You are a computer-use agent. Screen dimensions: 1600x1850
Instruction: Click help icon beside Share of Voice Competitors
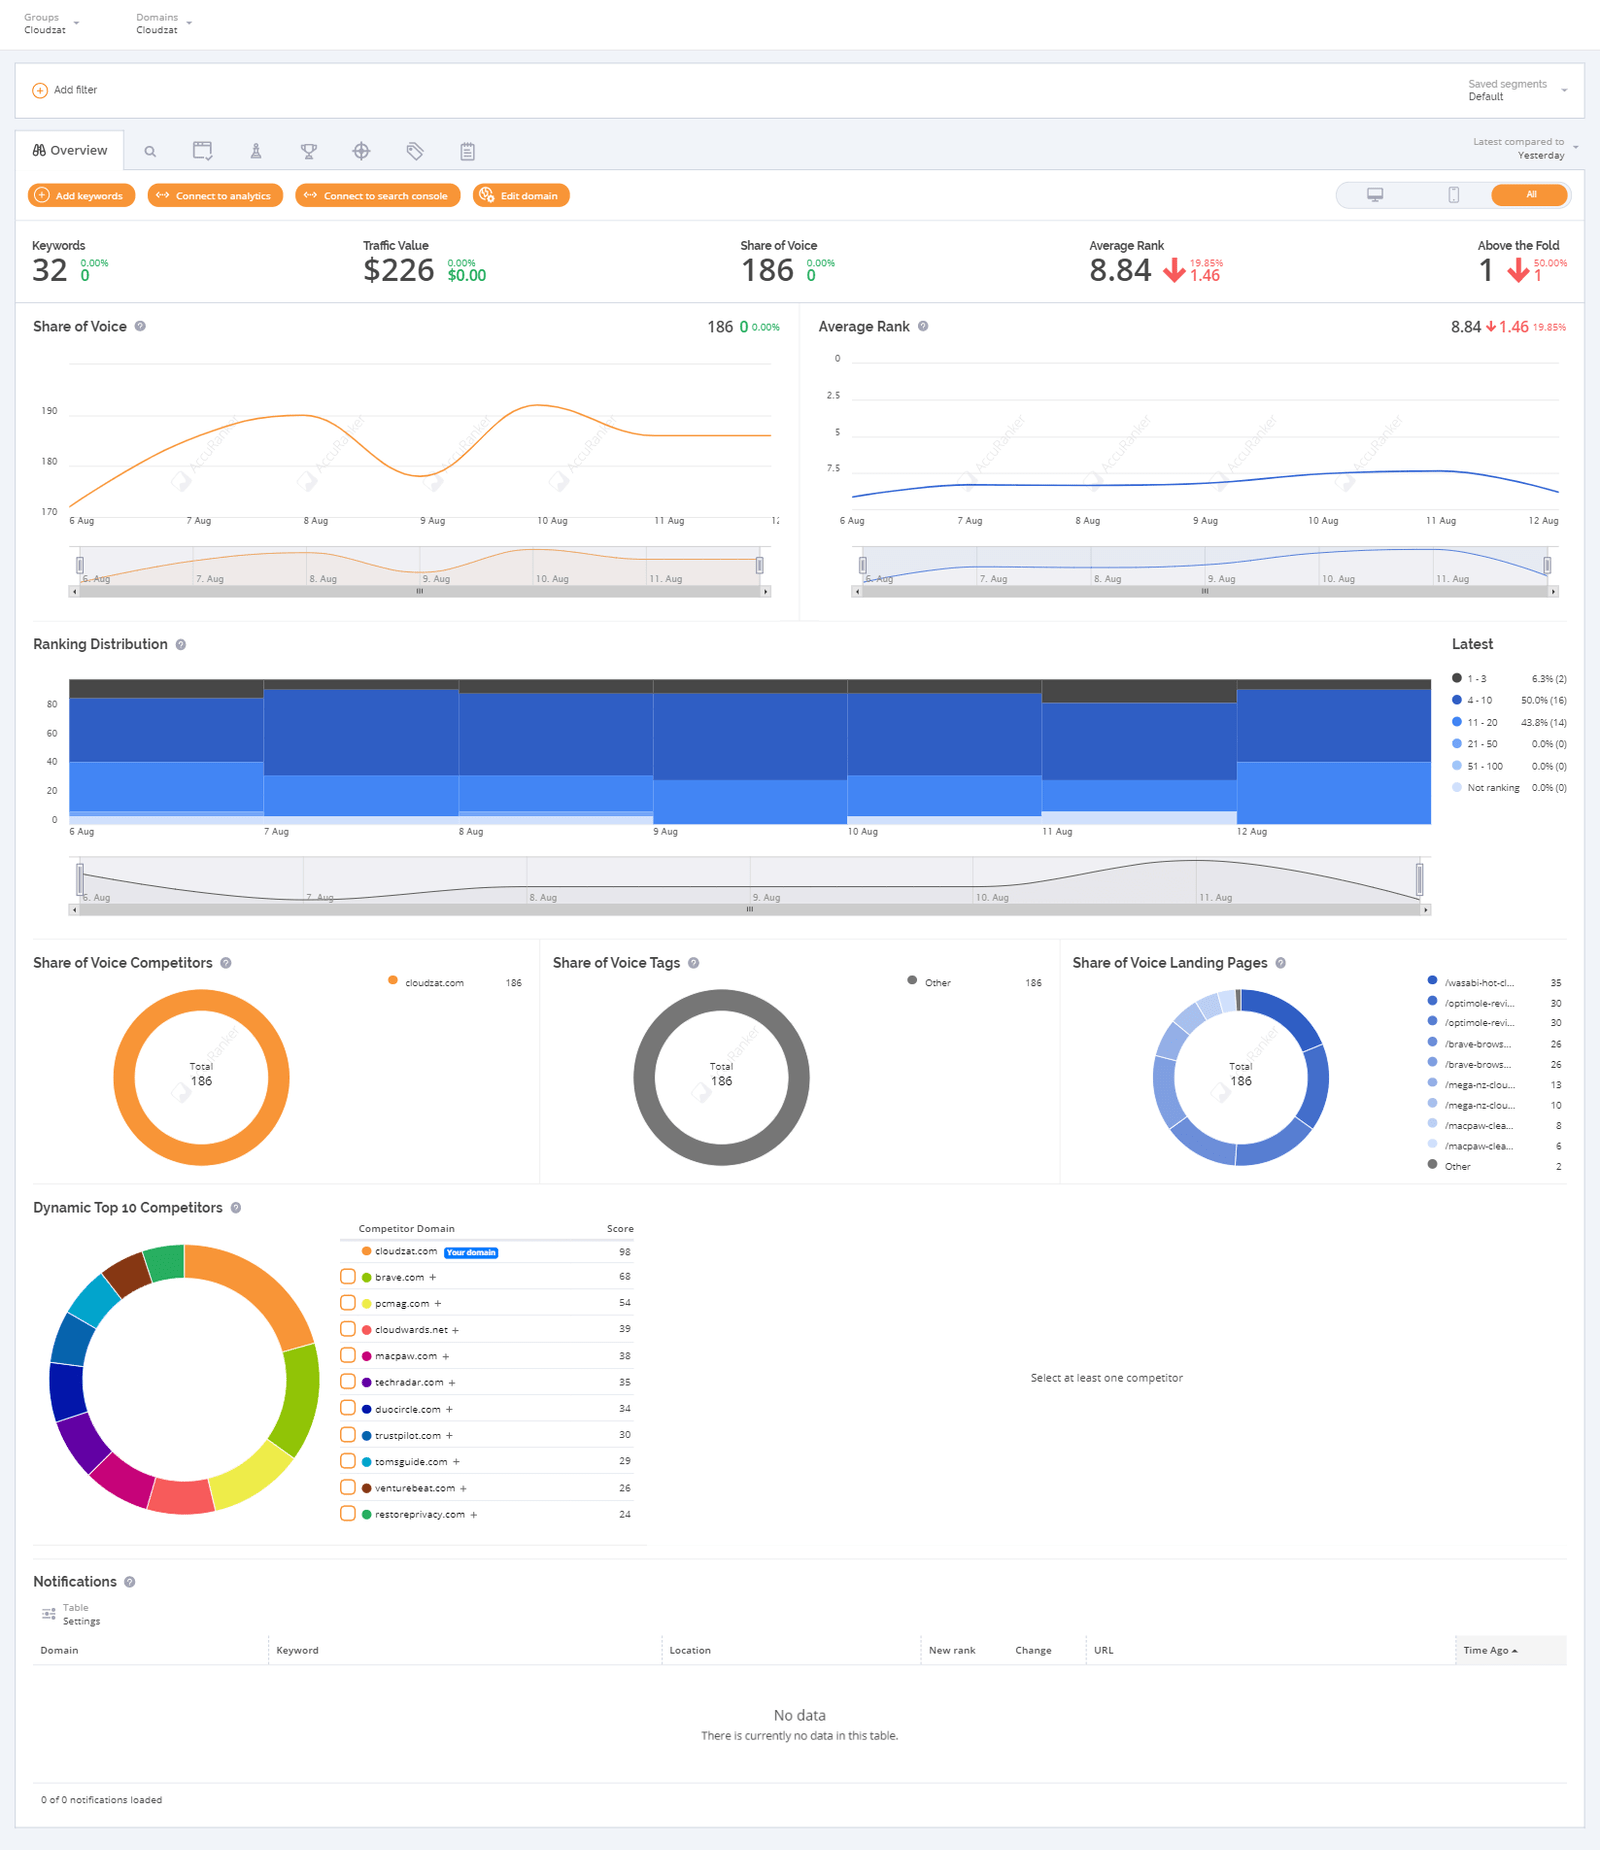[226, 963]
